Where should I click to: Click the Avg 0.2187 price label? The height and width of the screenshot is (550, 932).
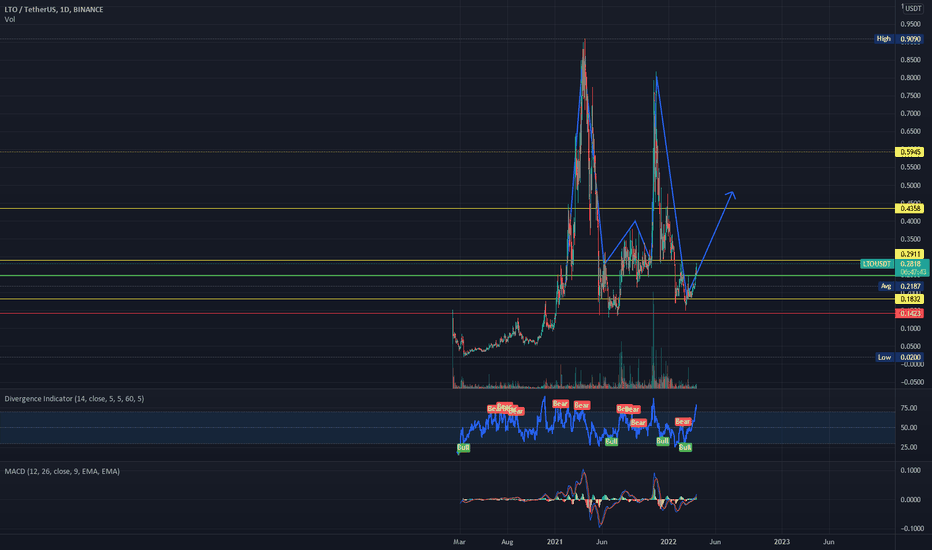900,286
